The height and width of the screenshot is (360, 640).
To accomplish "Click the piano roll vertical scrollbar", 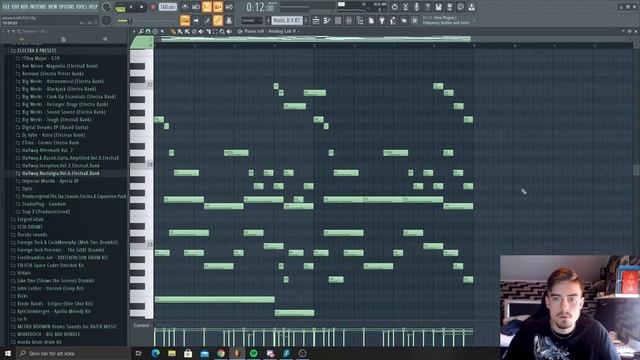I will (636, 170).
